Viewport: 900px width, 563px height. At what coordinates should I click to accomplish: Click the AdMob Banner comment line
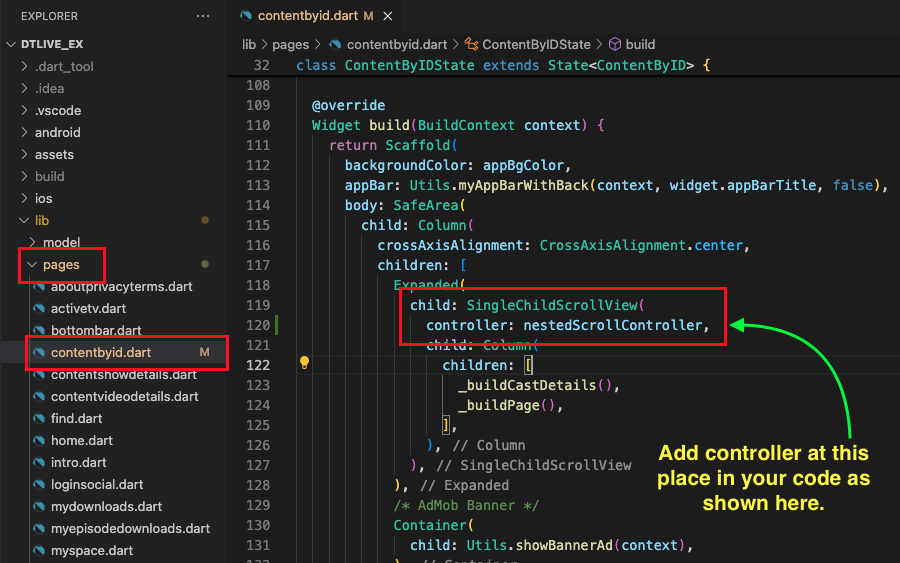pyautogui.click(x=466, y=505)
